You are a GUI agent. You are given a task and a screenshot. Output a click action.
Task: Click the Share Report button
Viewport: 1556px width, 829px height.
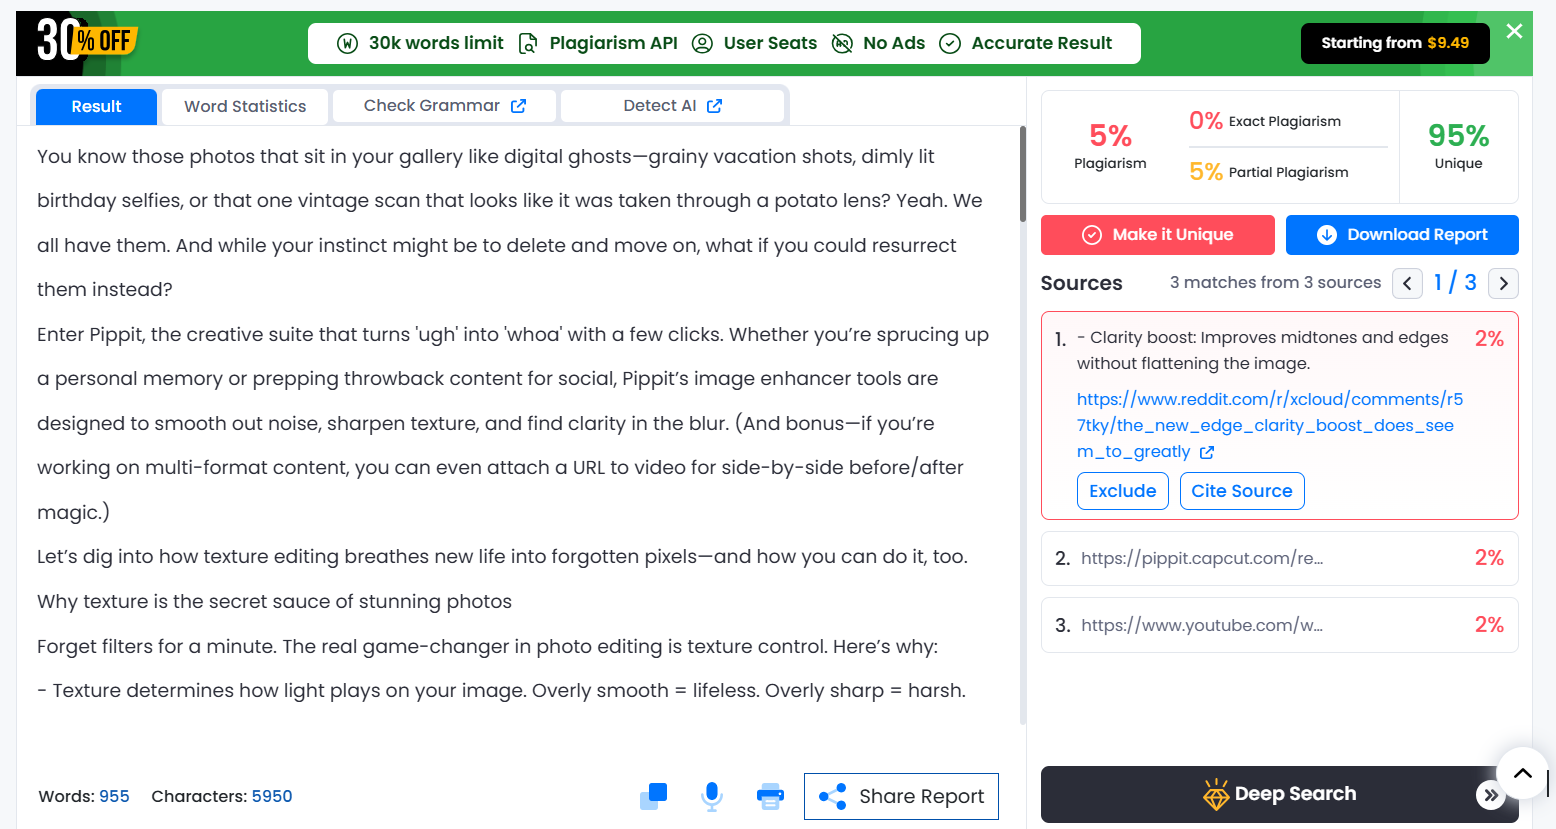pyautogui.click(x=901, y=796)
